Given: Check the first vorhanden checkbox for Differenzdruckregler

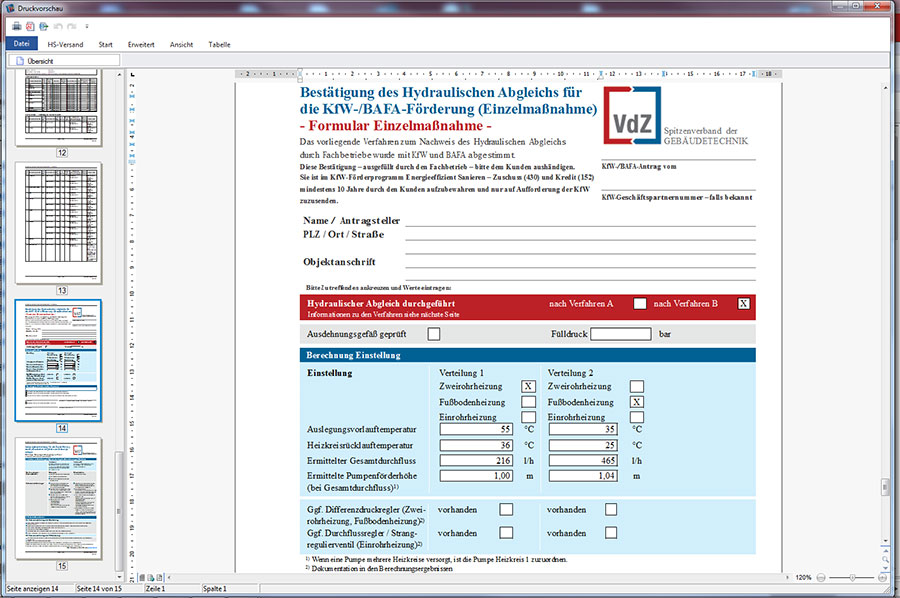Looking at the screenshot, I should pyautogui.click(x=506, y=509).
